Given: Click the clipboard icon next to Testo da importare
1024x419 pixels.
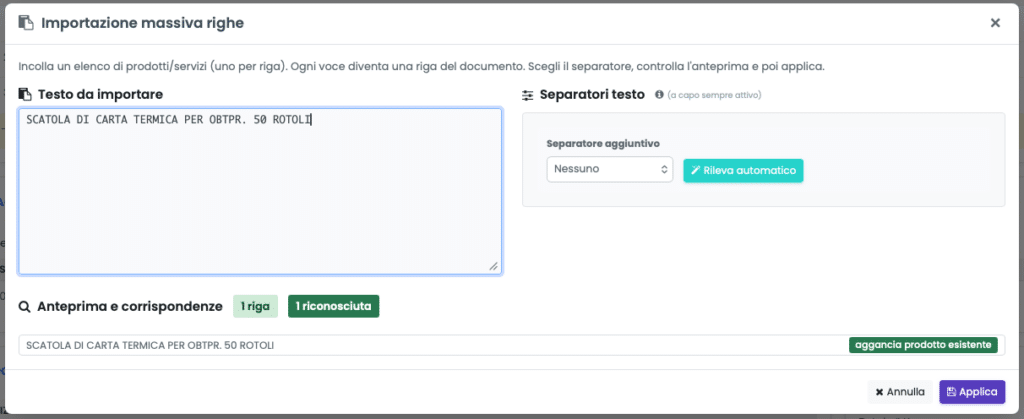Looking at the screenshot, I should pos(25,94).
